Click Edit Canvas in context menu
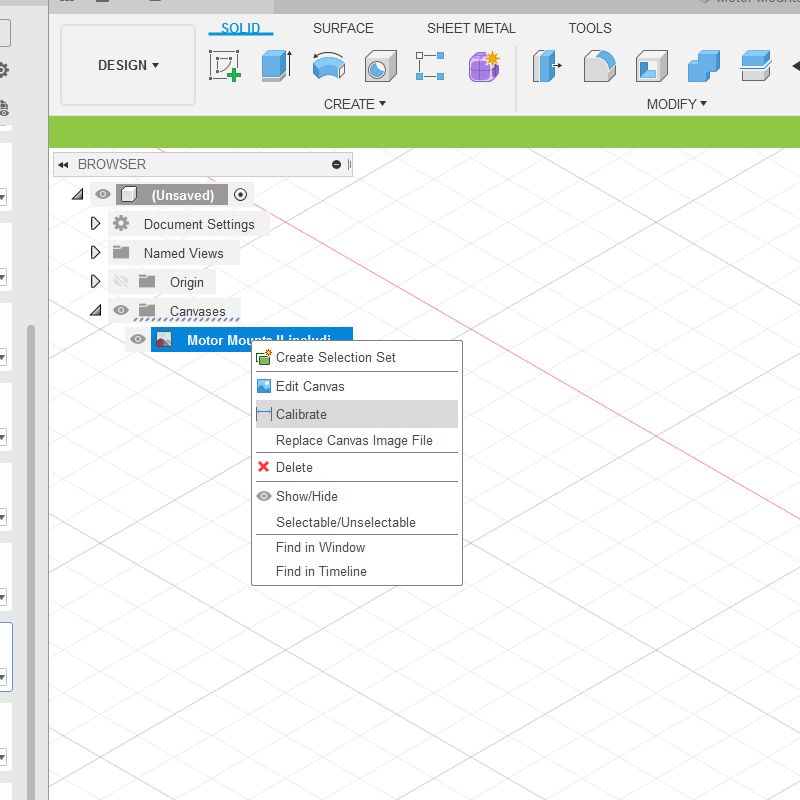The height and width of the screenshot is (800, 800). coord(309,386)
